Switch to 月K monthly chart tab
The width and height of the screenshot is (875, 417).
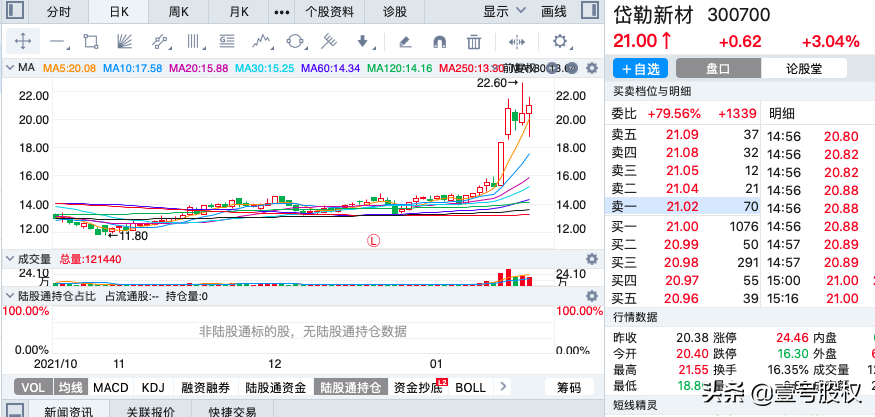pos(239,11)
